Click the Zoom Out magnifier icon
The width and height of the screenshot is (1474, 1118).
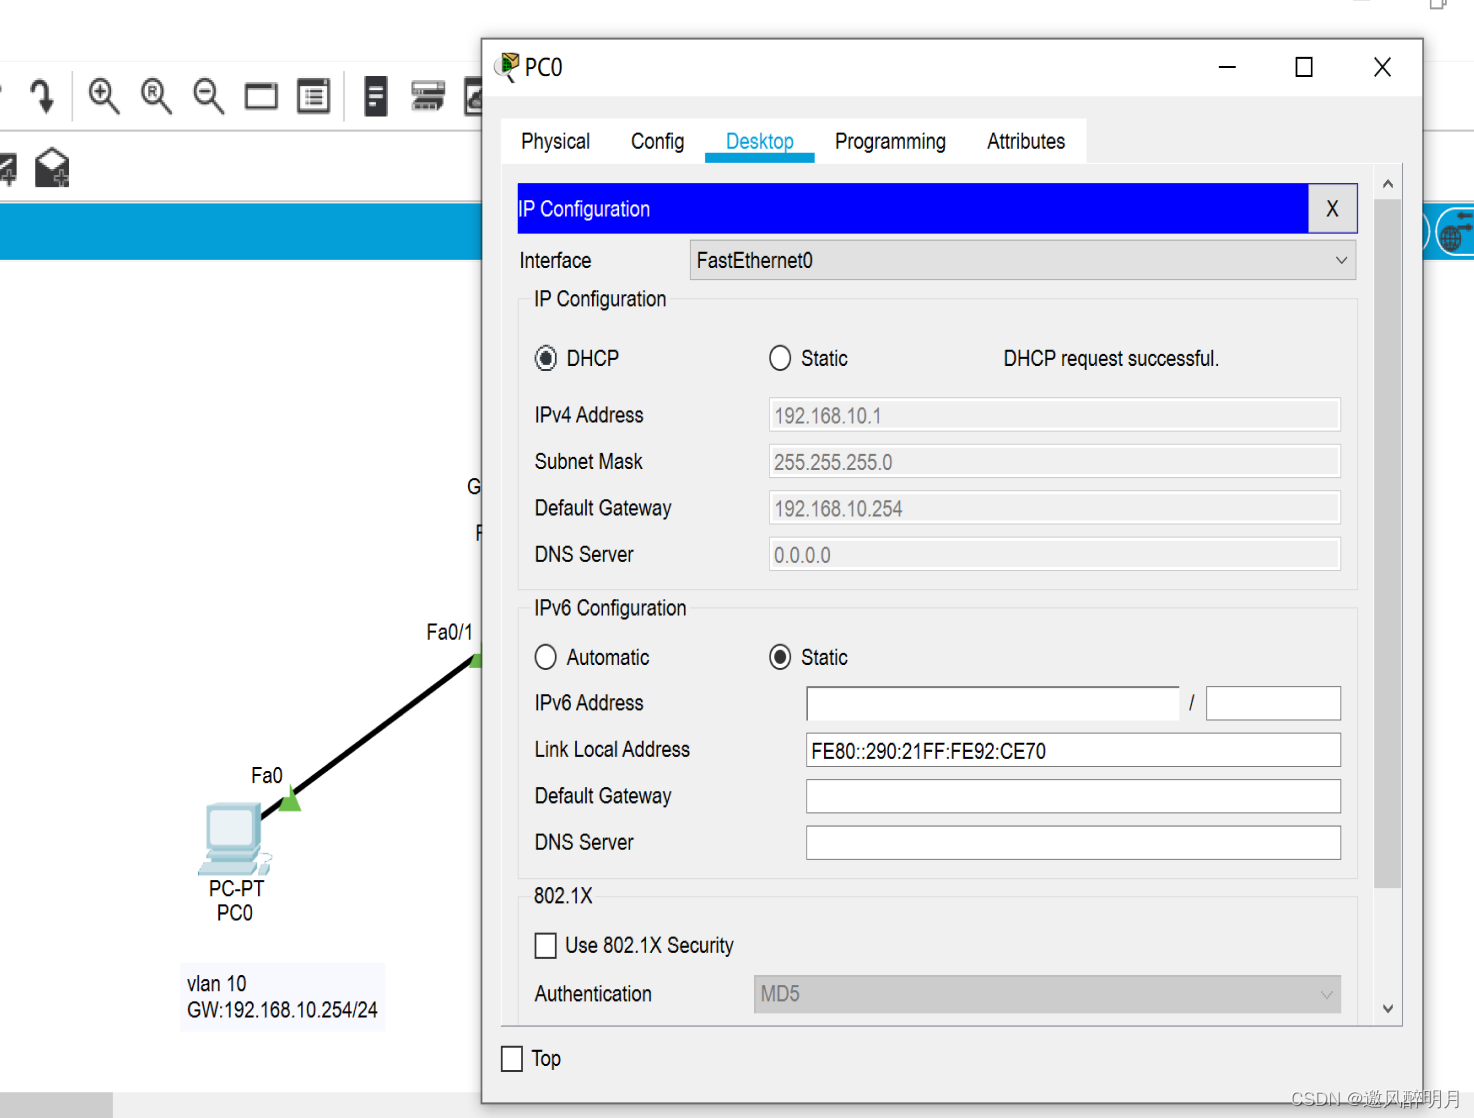tap(208, 96)
